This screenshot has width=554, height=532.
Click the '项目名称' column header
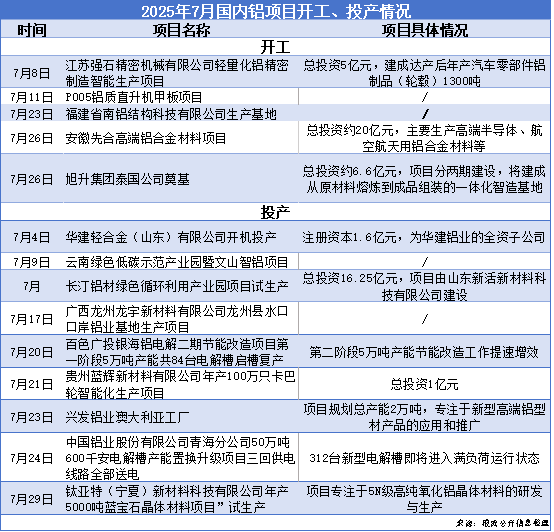coord(181,30)
